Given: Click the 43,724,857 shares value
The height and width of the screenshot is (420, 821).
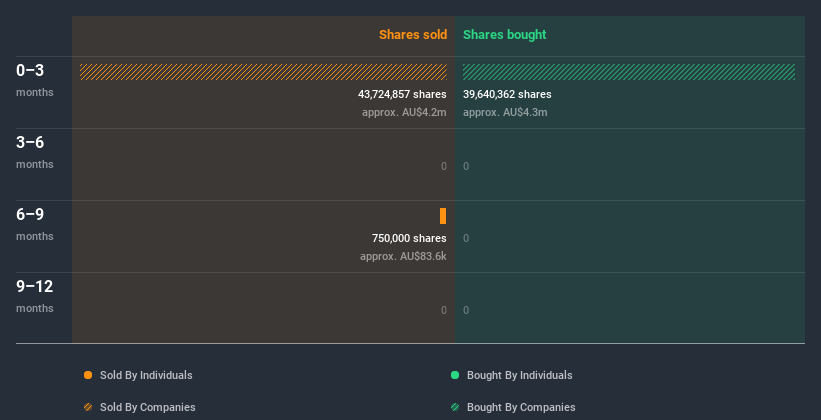Looking at the screenshot, I should (x=402, y=94).
